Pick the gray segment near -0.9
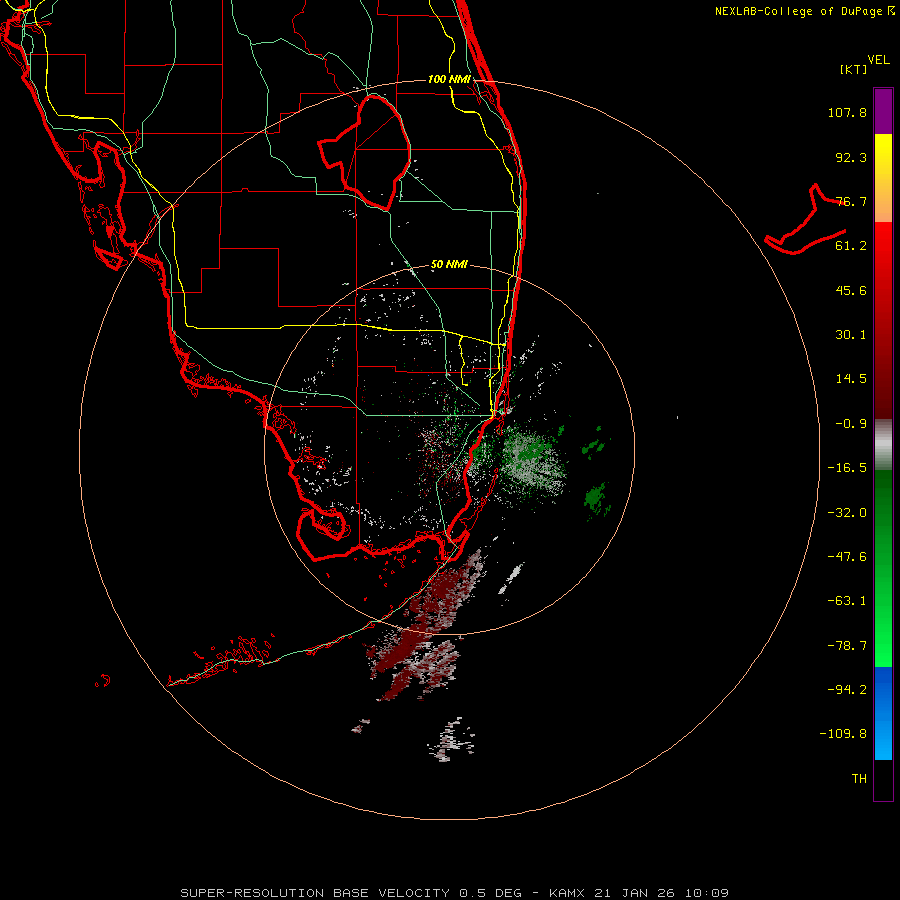The height and width of the screenshot is (900, 900). pos(883,445)
